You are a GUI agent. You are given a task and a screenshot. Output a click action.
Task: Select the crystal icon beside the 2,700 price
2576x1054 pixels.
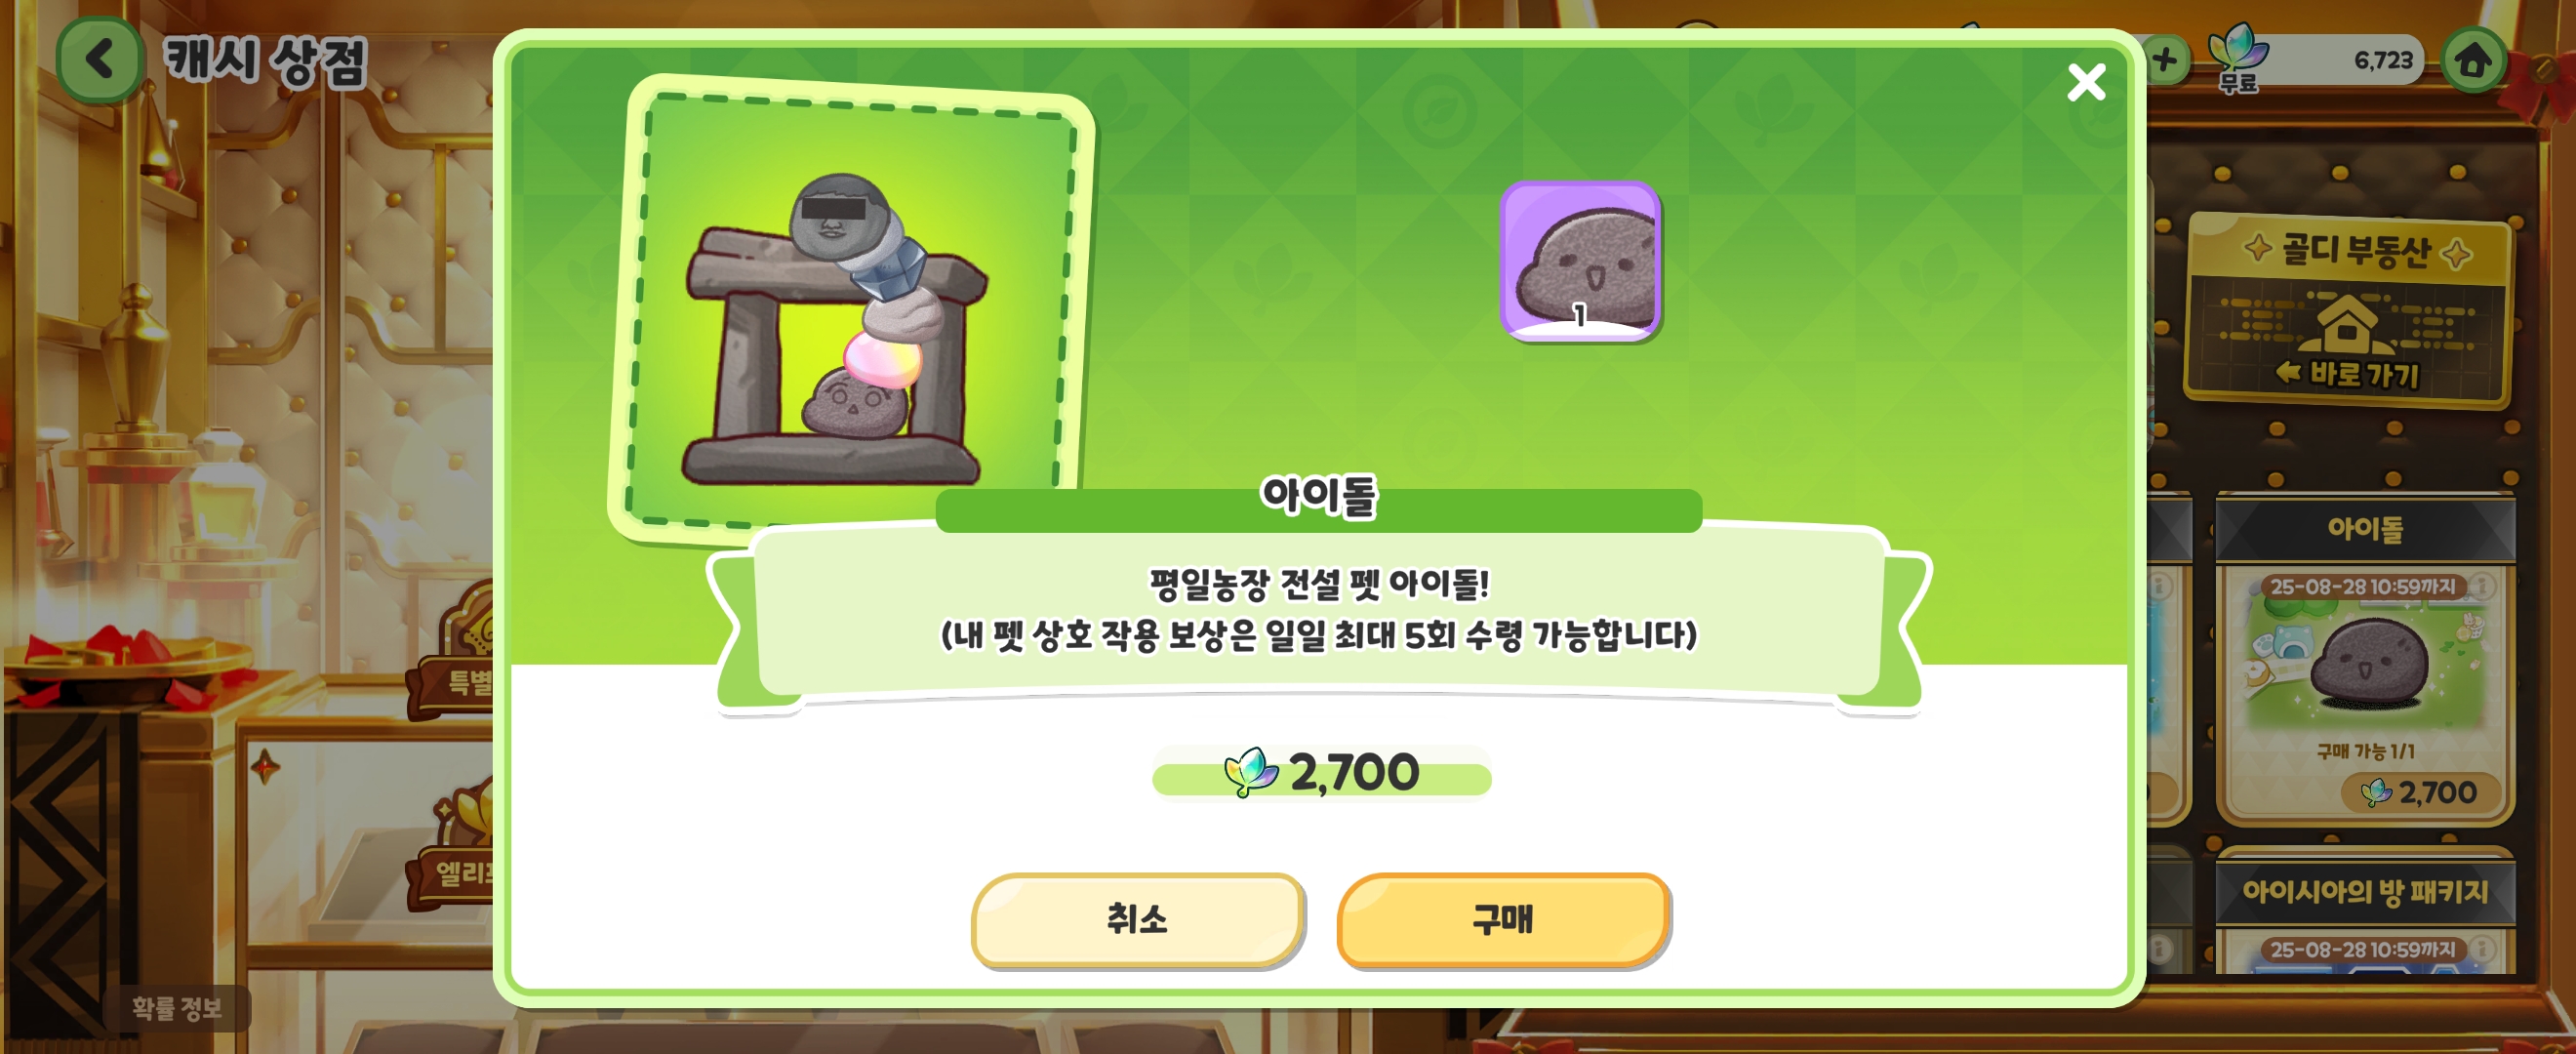tap(1250, 772)
